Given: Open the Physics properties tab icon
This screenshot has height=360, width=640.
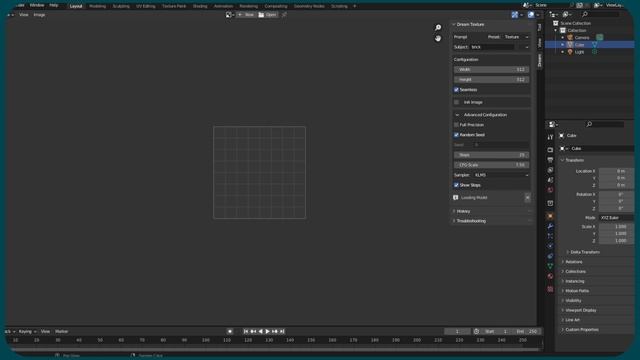Looking at the screenshot, I should click(550, 246).
